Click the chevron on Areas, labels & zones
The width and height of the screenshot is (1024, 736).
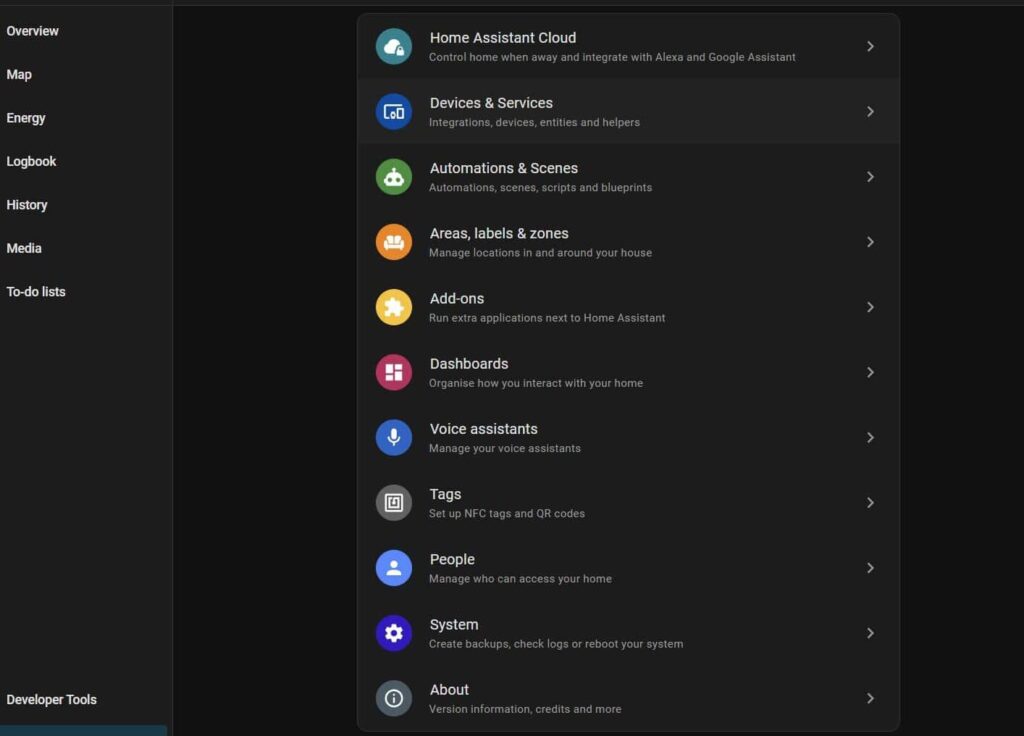[x=871, y=242]
